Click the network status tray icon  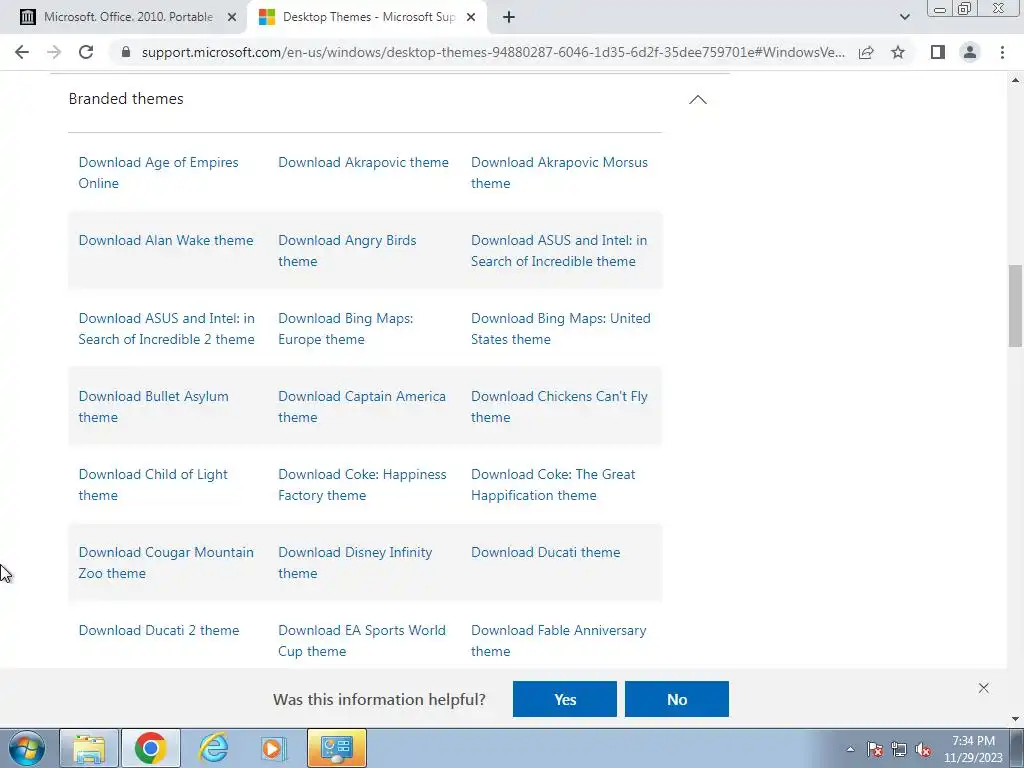[899, 749]
